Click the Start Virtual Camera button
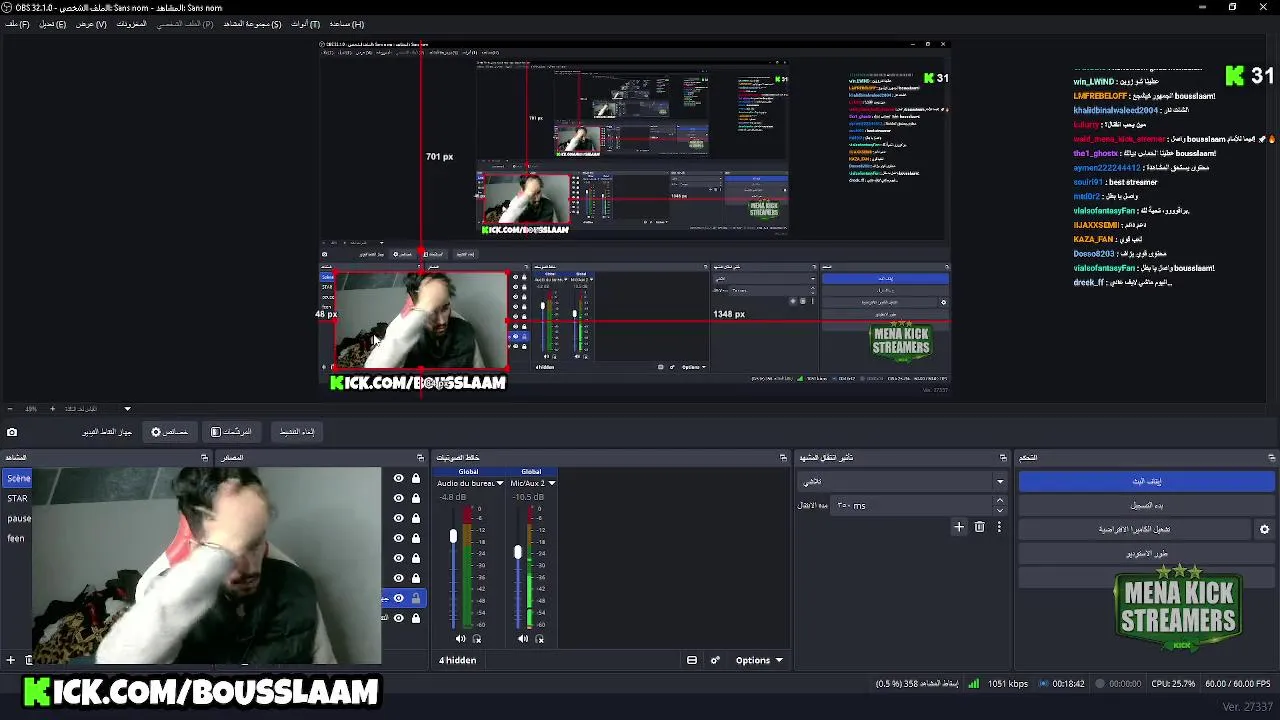 tap(1134, 529)
